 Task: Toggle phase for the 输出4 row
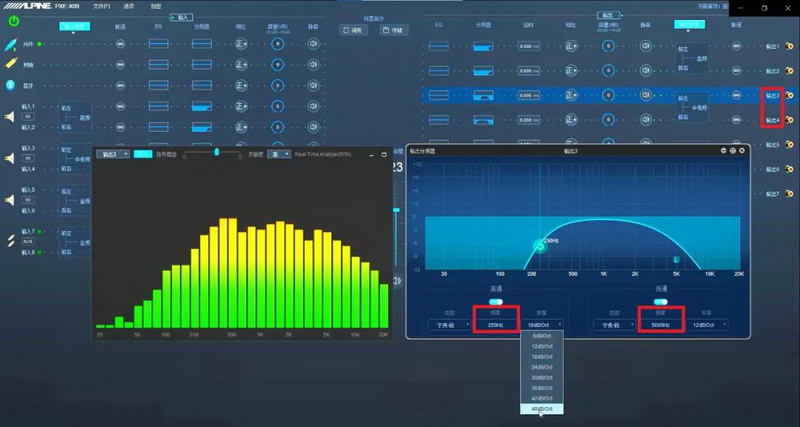571,120
